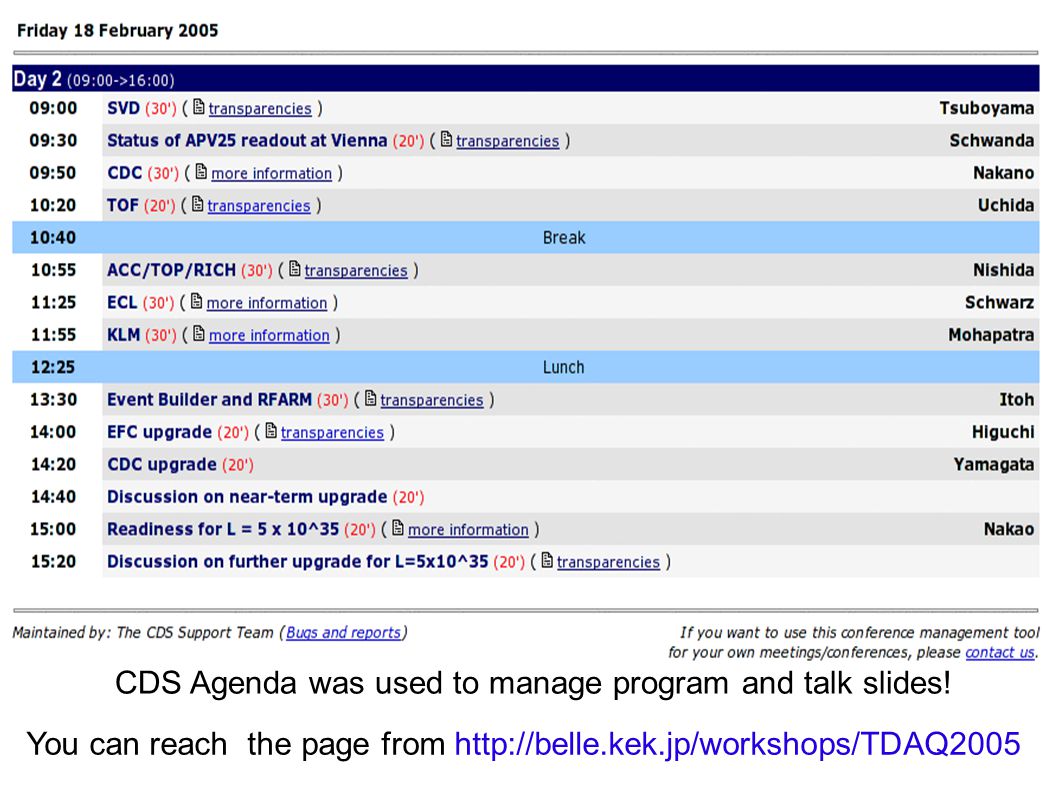Open TOF transparencies link
1058x793 pixels.
click(258, 206)
